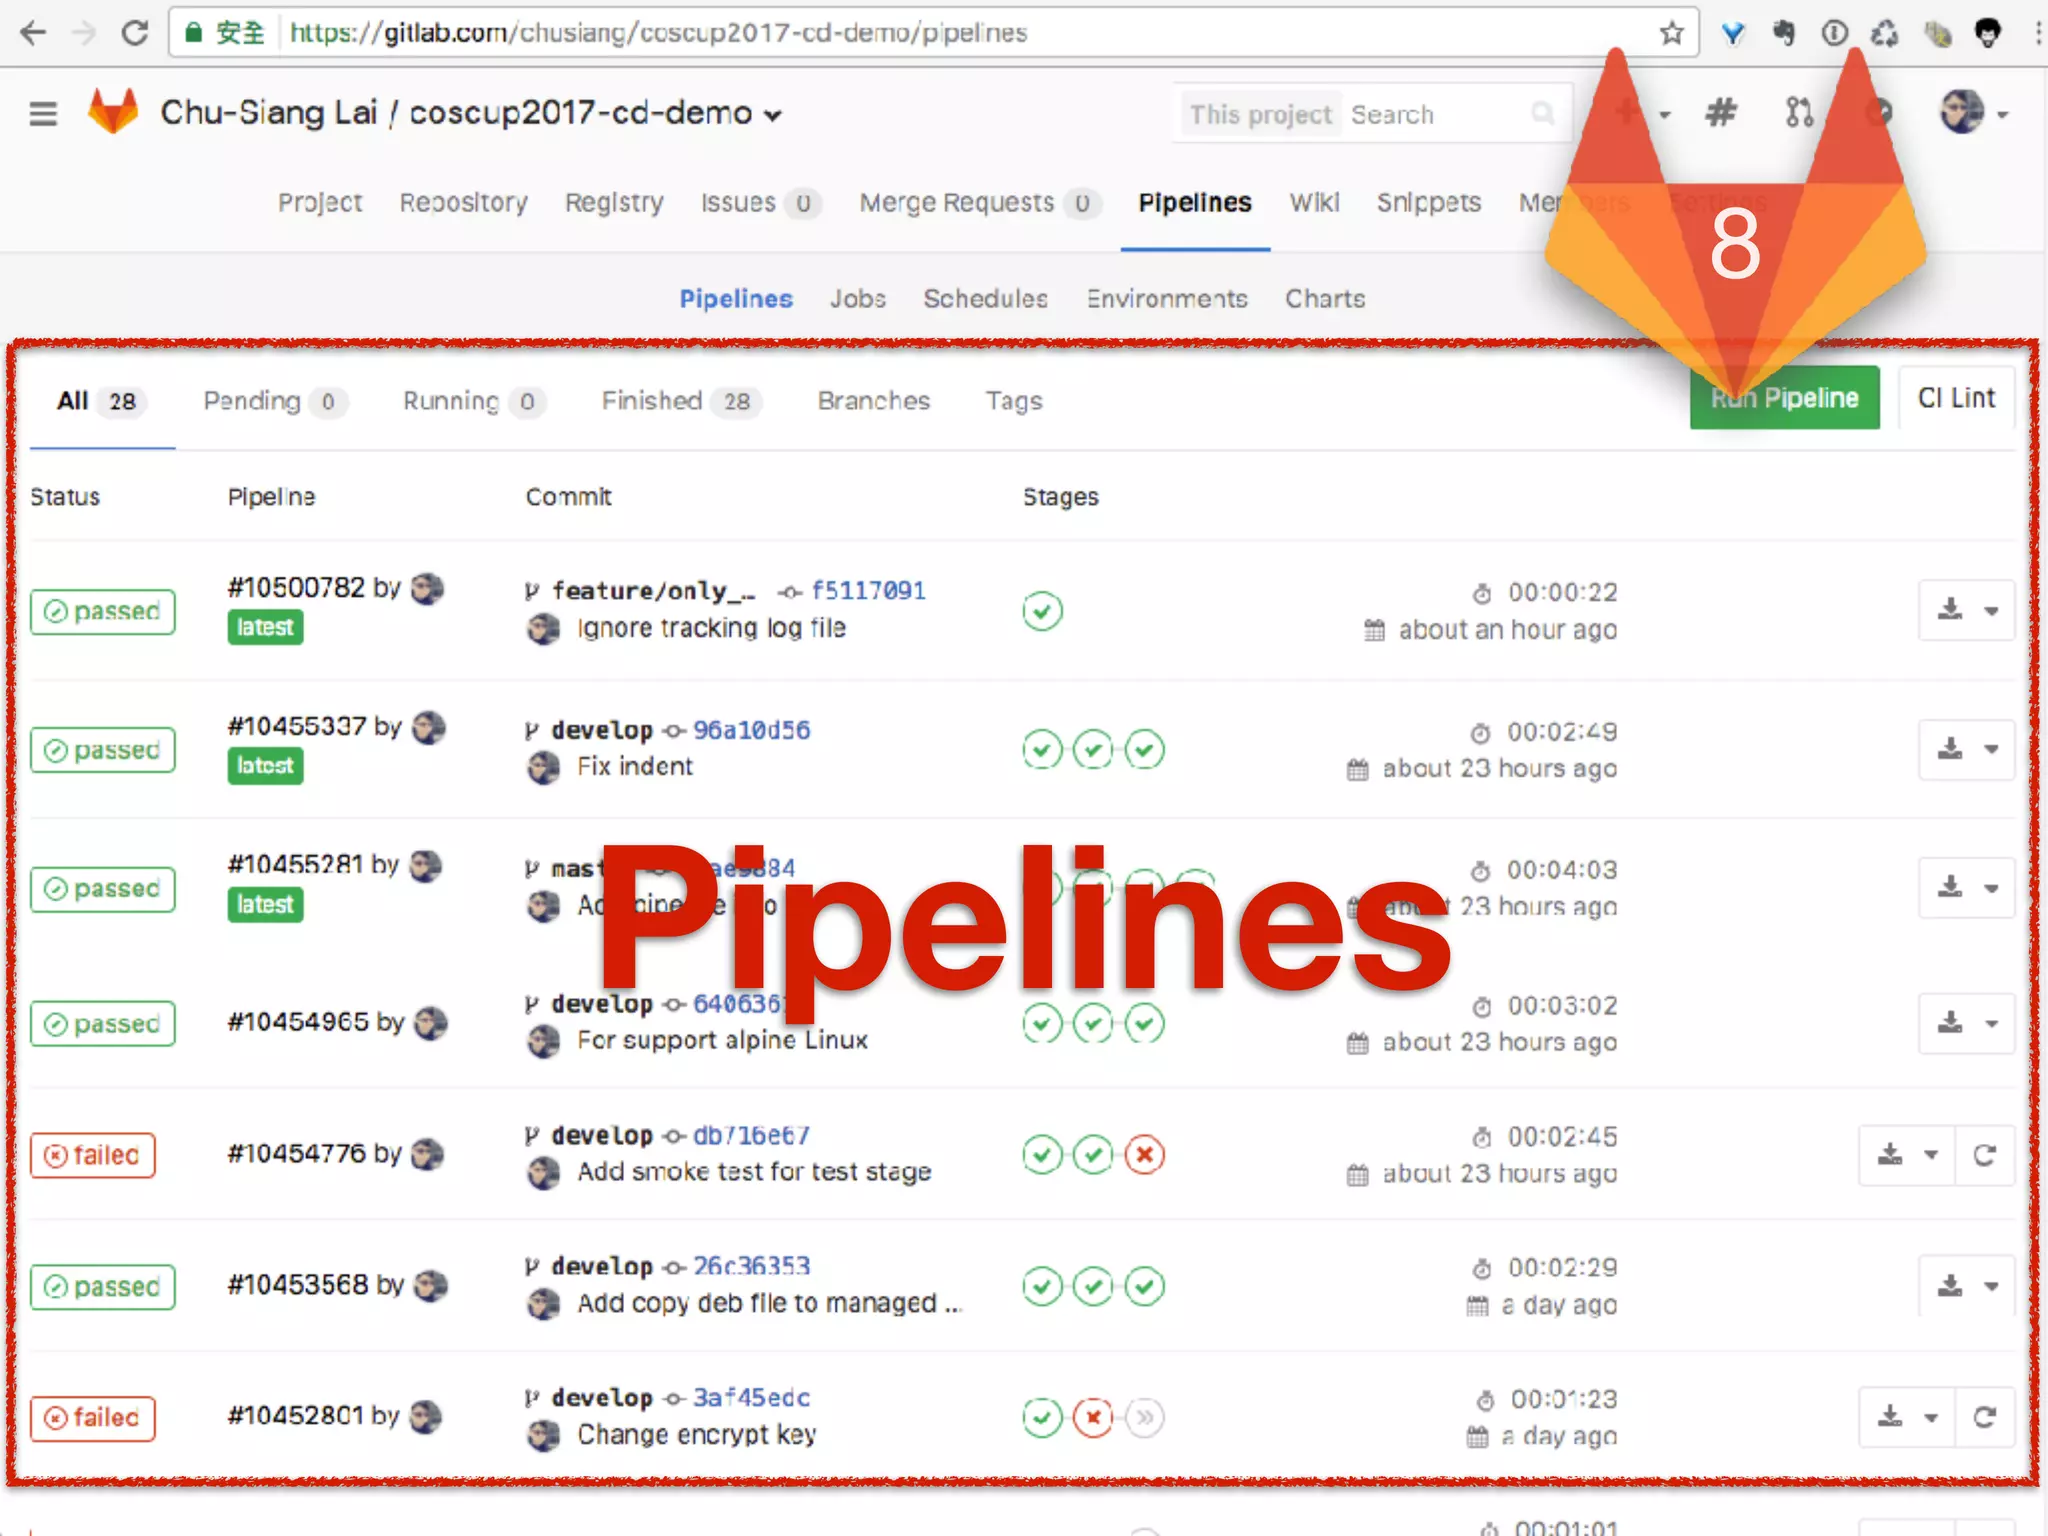The height and width of the screenshot is (1536, 2048).
Task: Click the CI Lint button
Action: coord(1956,398)
